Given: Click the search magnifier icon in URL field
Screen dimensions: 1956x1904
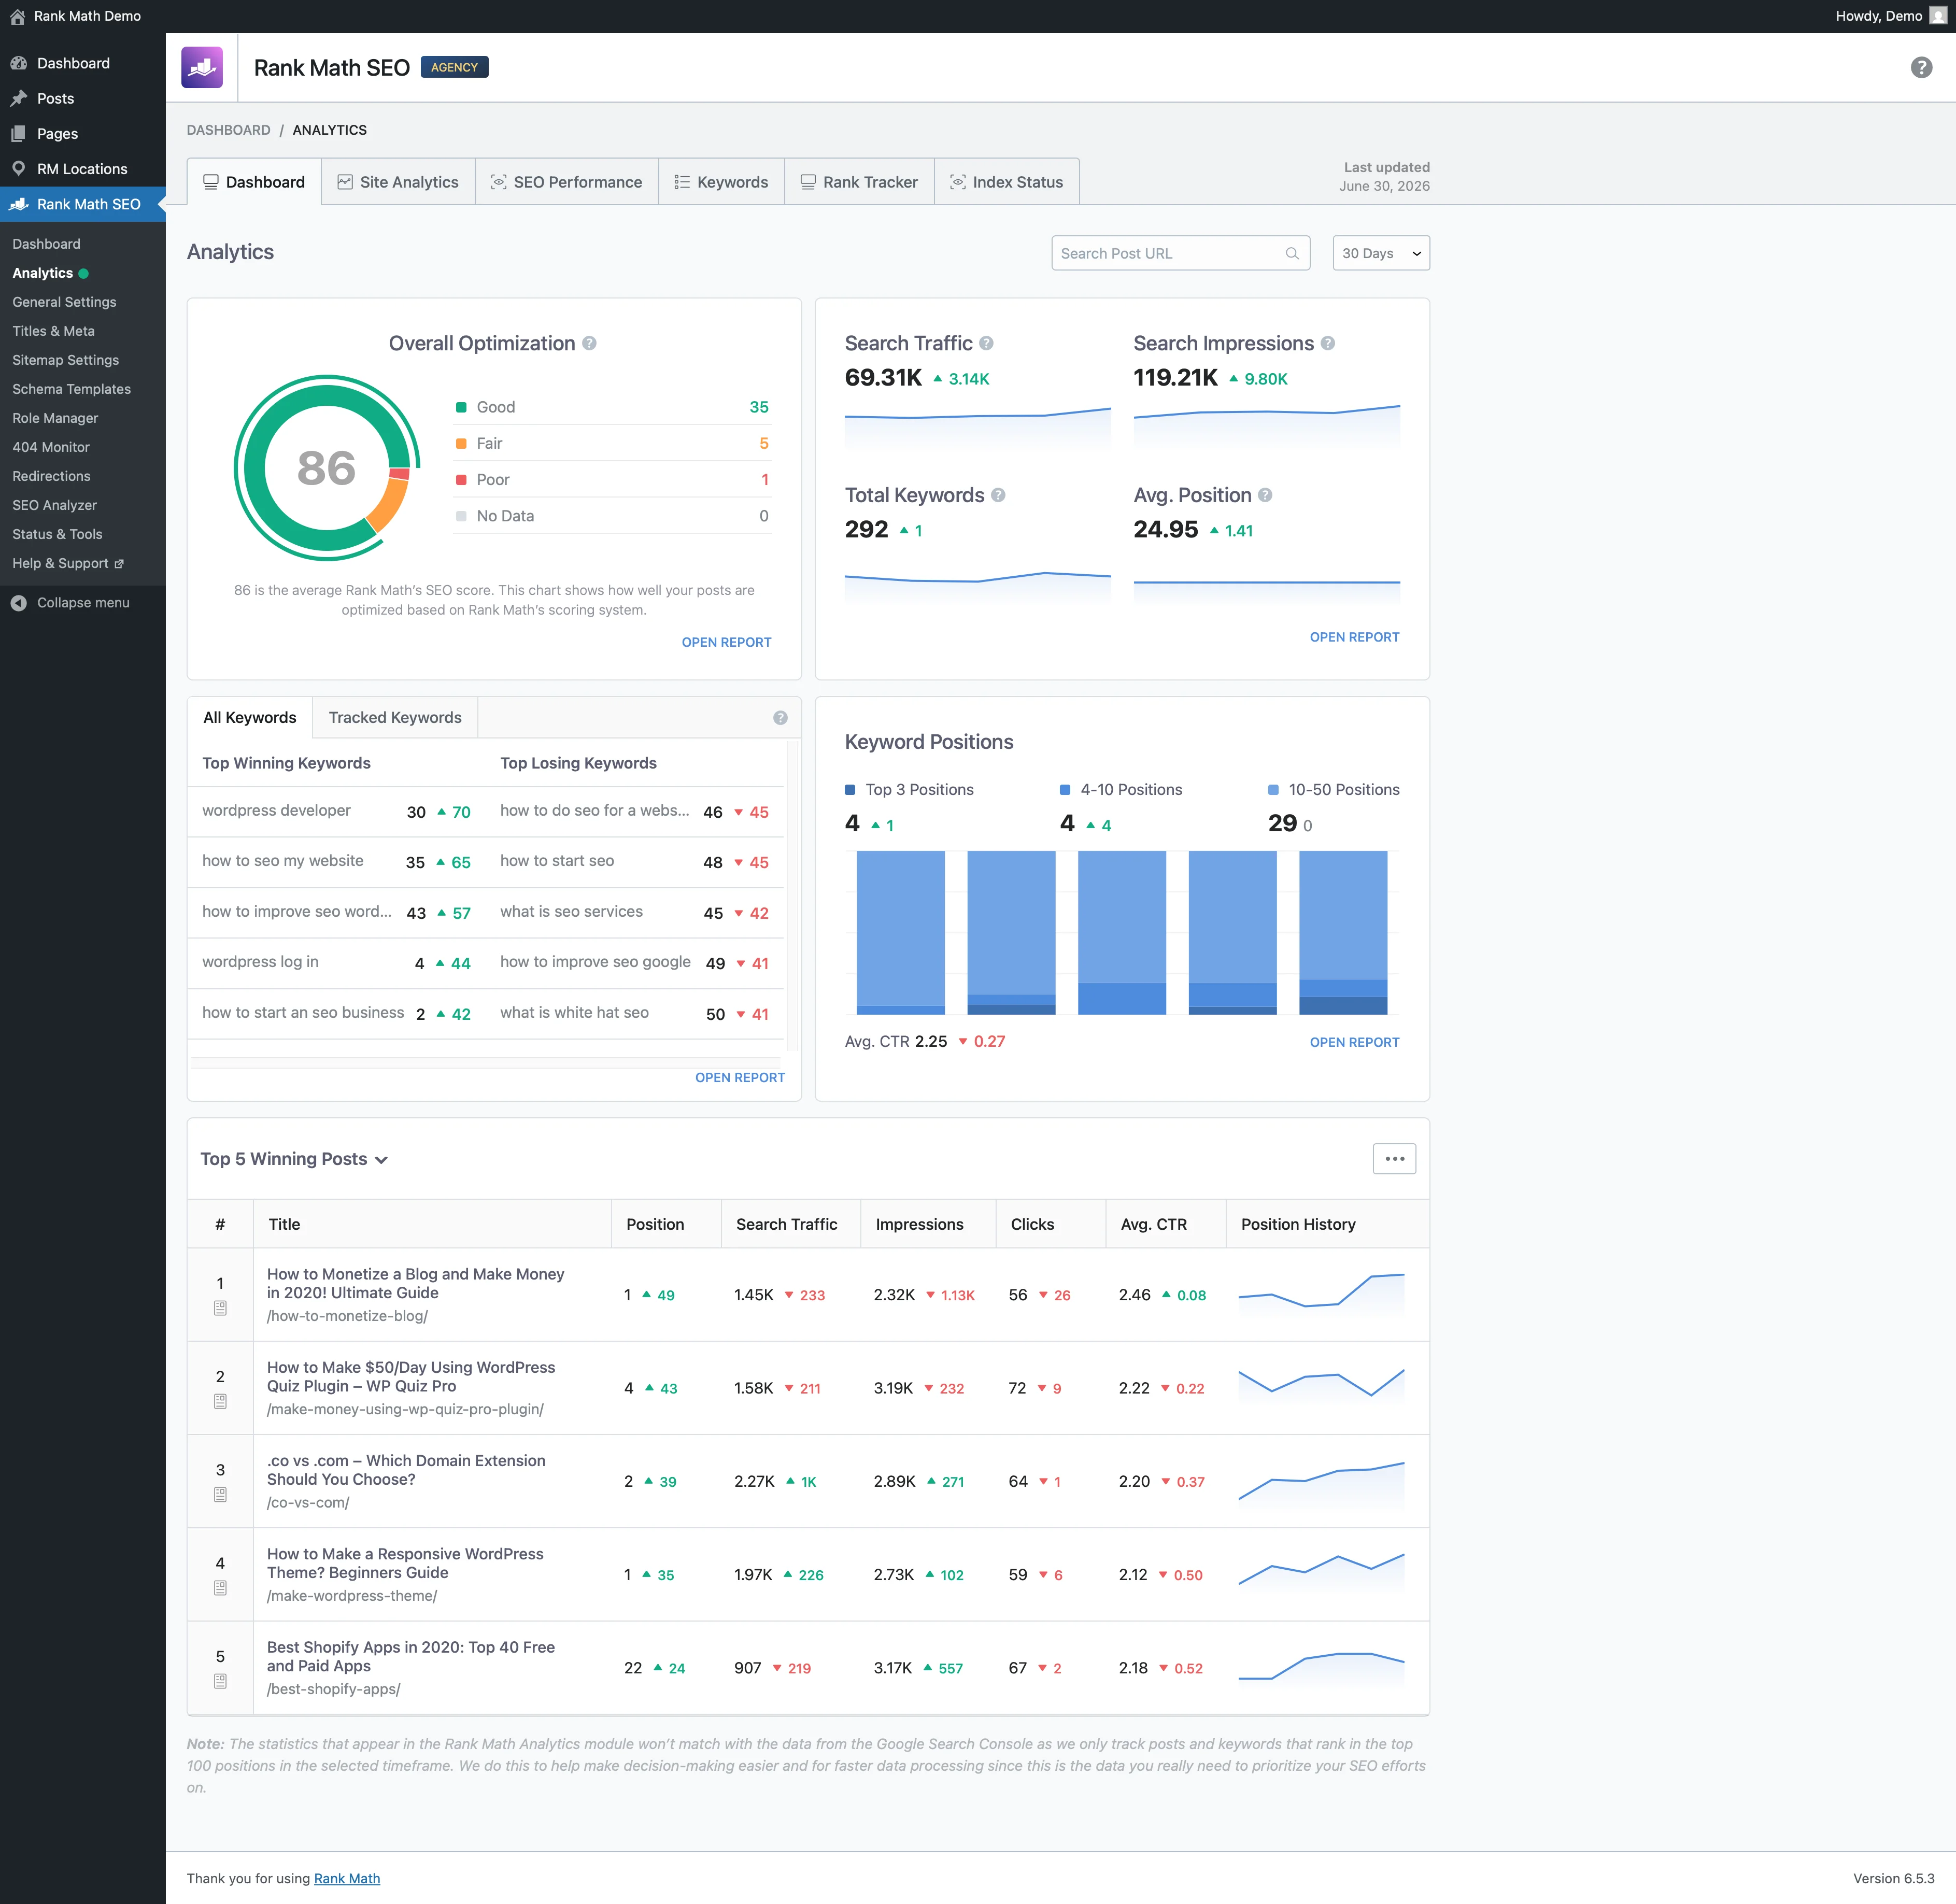Looking at the screenshot, I should (x=1292, y=254).
